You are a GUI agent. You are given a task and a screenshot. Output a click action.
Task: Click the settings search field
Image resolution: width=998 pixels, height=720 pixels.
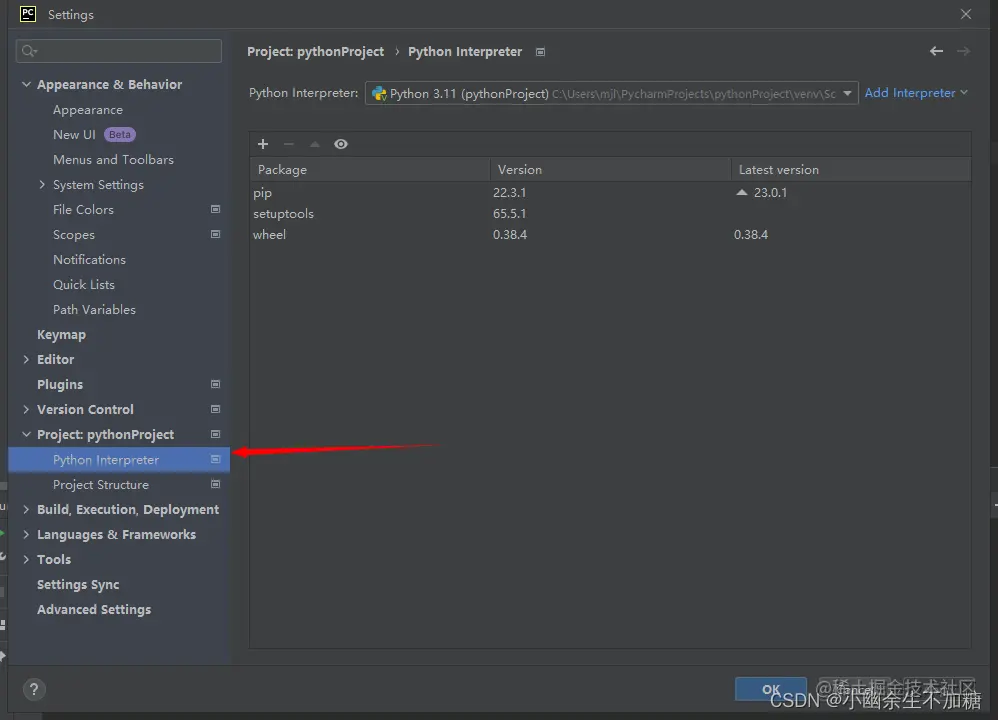pos(119,51)
